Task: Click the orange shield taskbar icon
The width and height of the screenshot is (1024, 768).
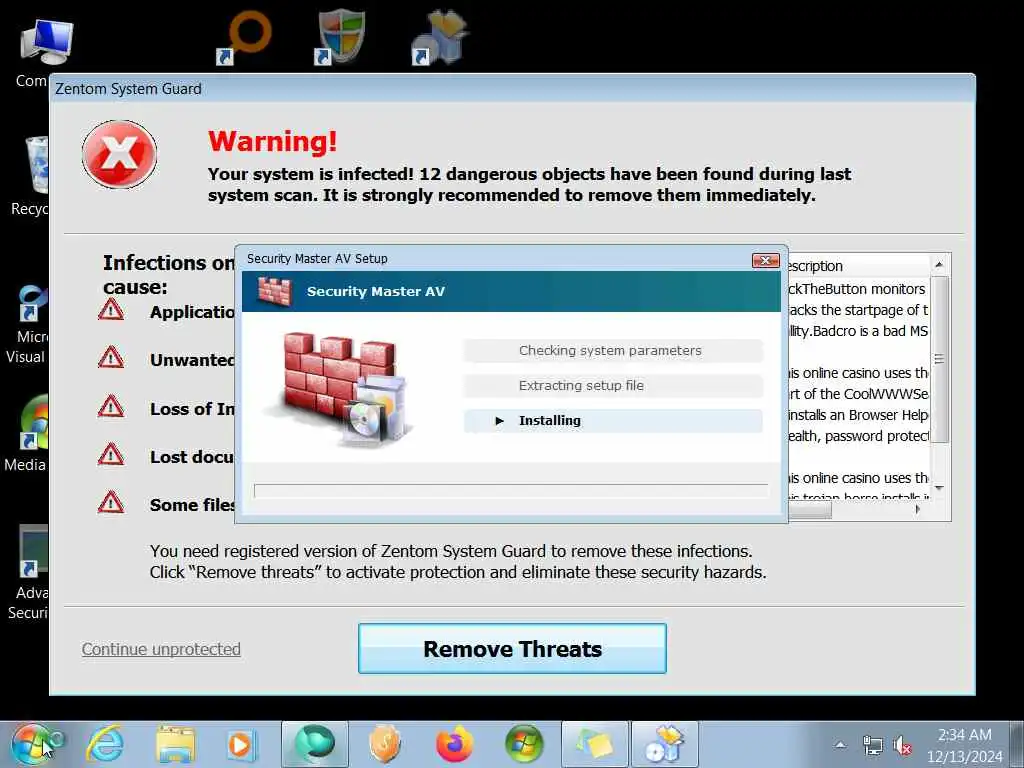Action: (x=385, y=744)
